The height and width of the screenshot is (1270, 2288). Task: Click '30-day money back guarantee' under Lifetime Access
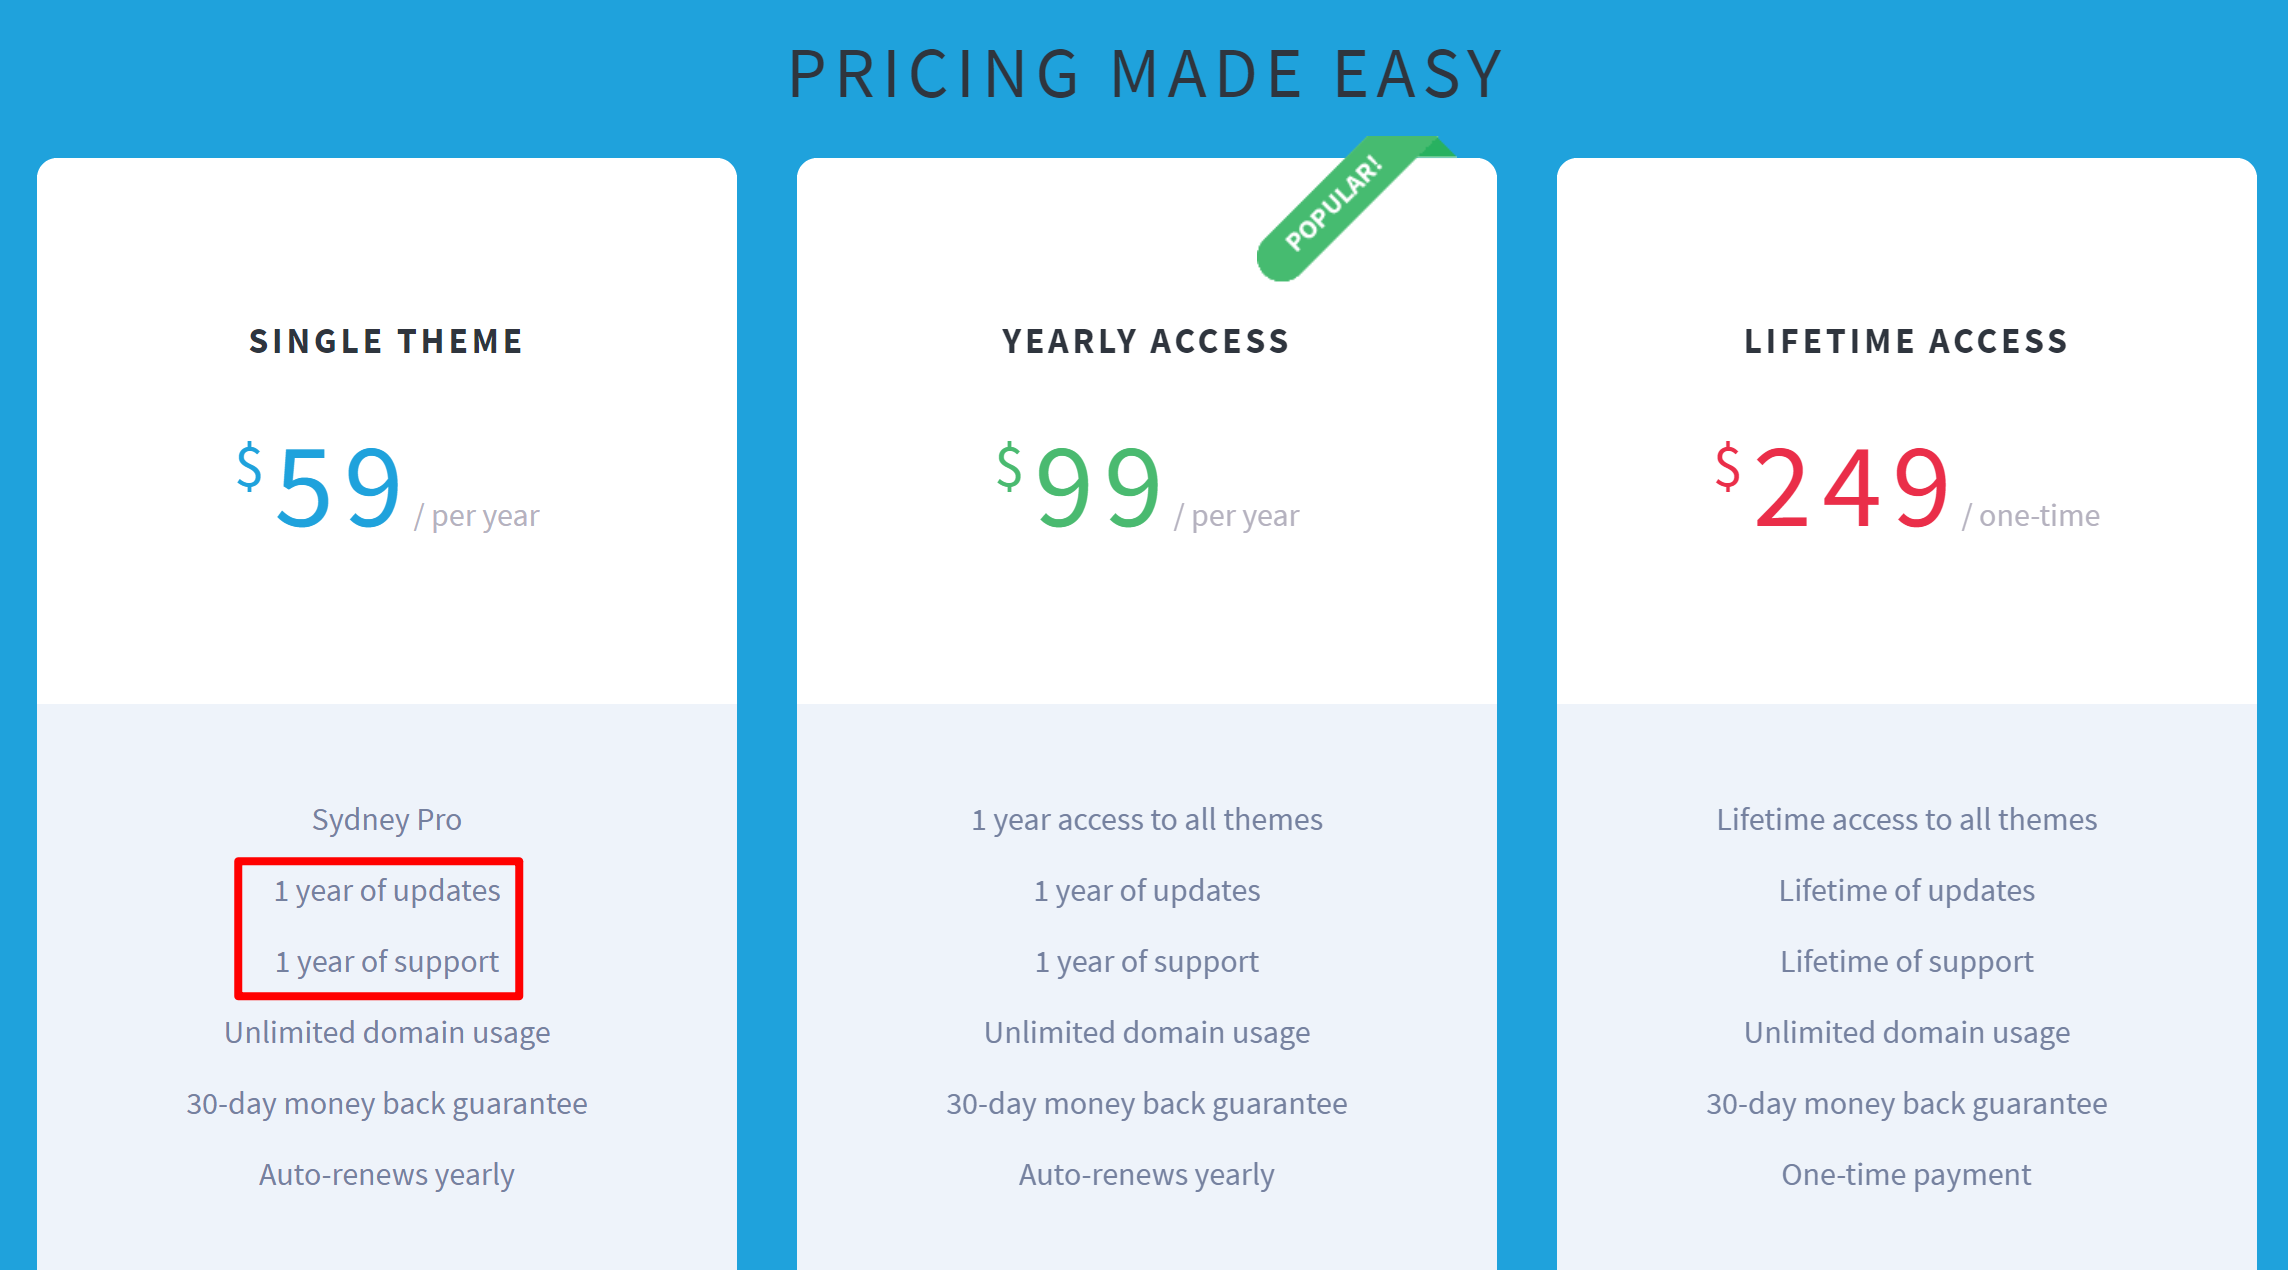point(1907,1104)
